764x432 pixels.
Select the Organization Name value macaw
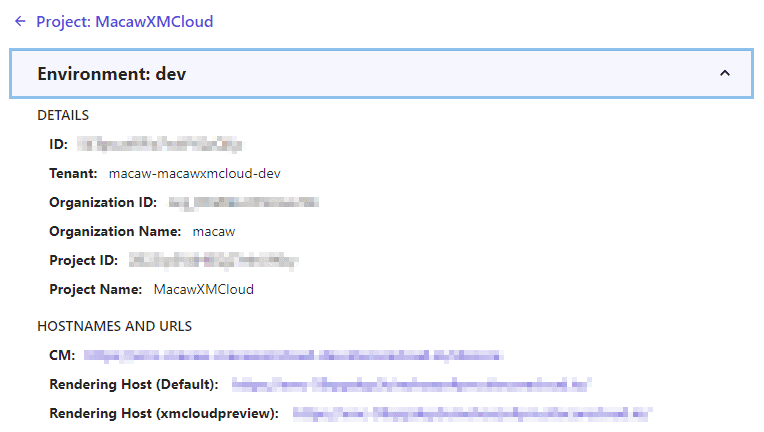[213, 231]
